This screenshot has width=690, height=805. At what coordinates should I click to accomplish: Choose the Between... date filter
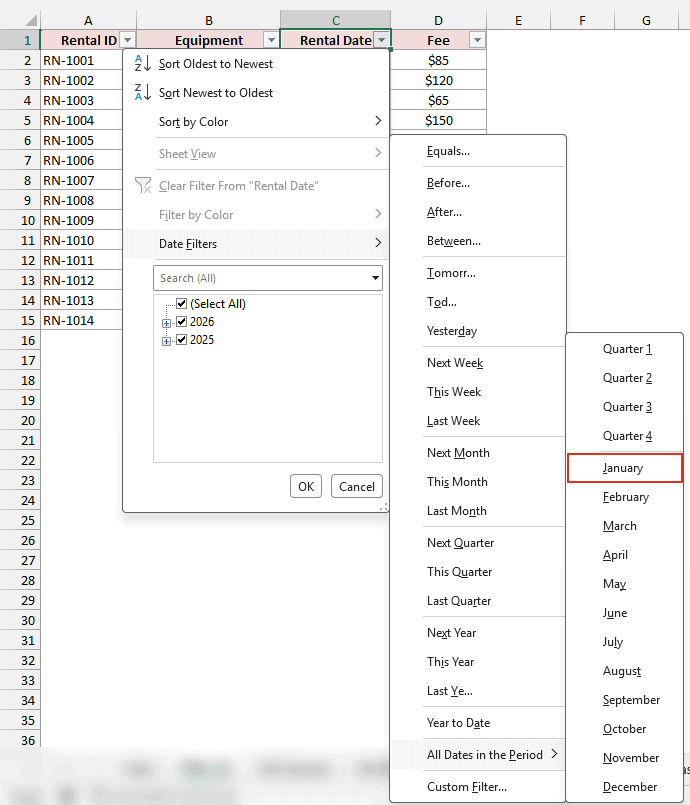coord(478,241)
